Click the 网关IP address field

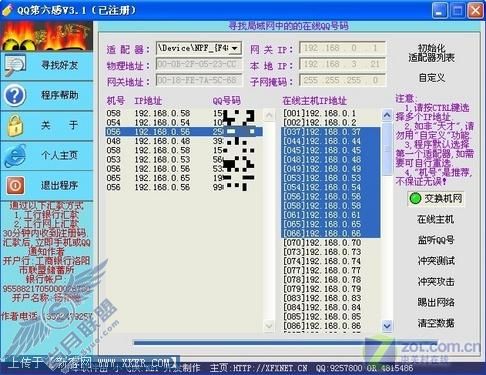342,48
